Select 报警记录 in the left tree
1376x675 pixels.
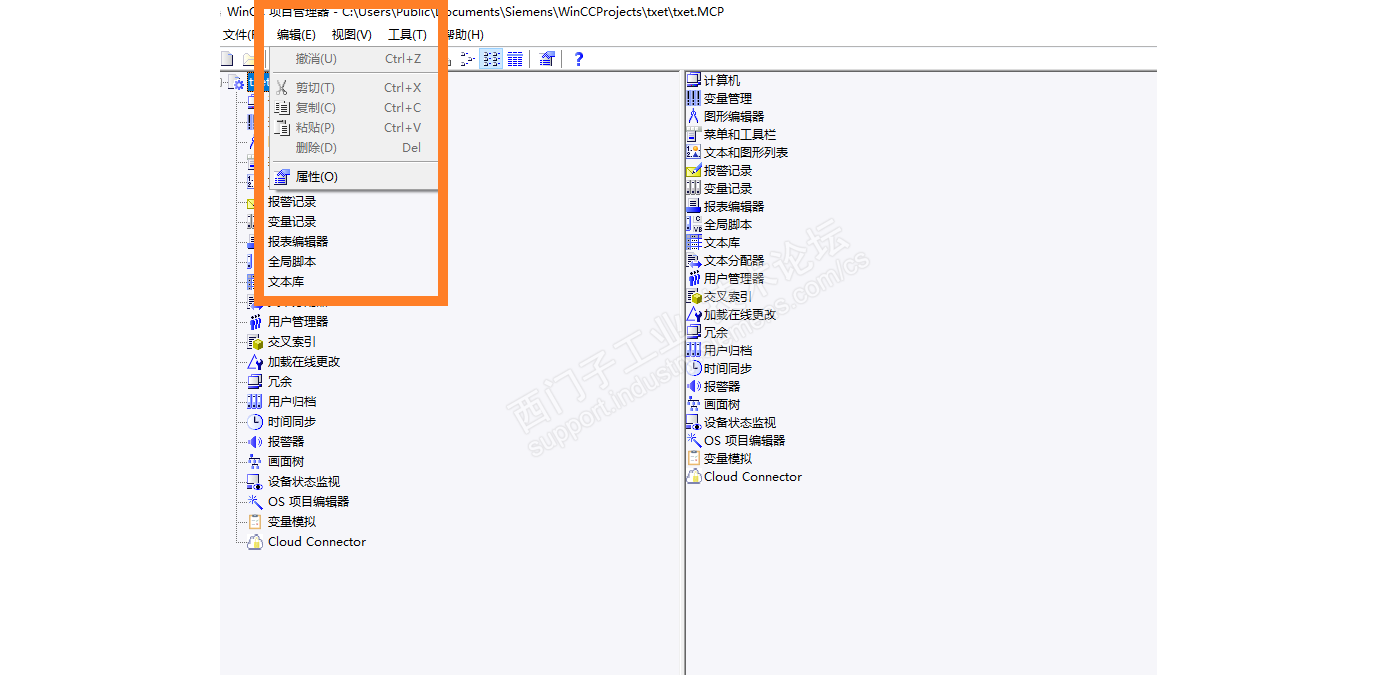click(292, 202)
